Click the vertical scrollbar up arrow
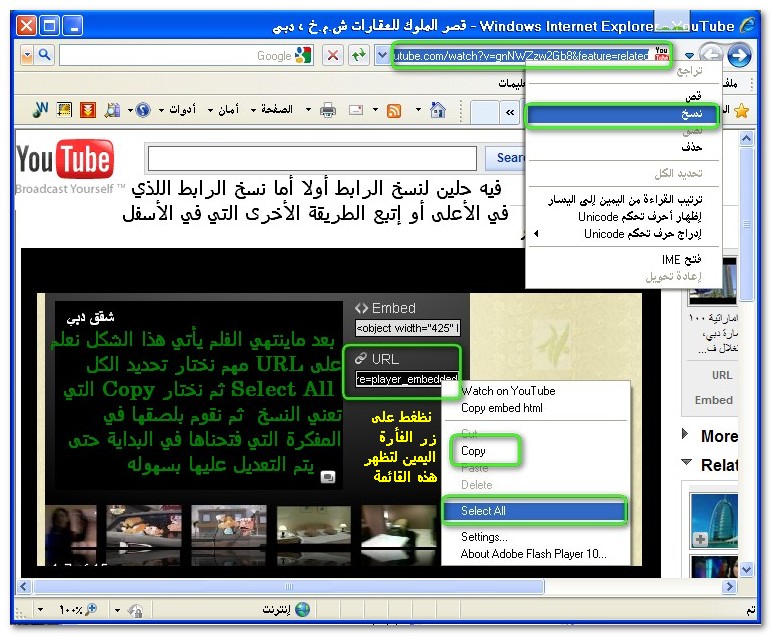 [x=746, y=139]
